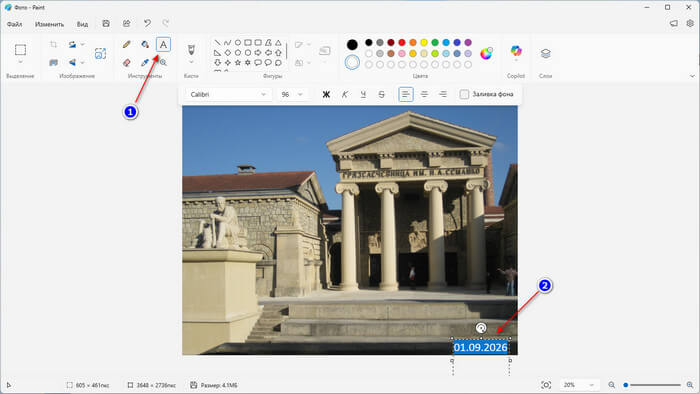Open the Изменить menu
This screenshot has width=700, height=394.
coord(49,24)
